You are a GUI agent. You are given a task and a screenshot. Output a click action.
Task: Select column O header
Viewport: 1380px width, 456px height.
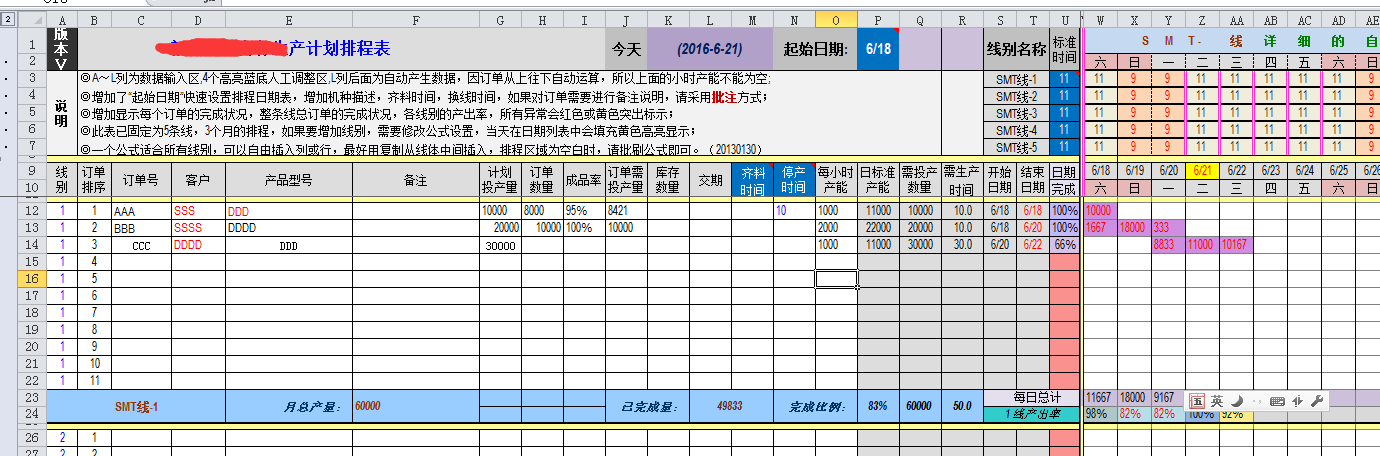[x=836, y=19]
